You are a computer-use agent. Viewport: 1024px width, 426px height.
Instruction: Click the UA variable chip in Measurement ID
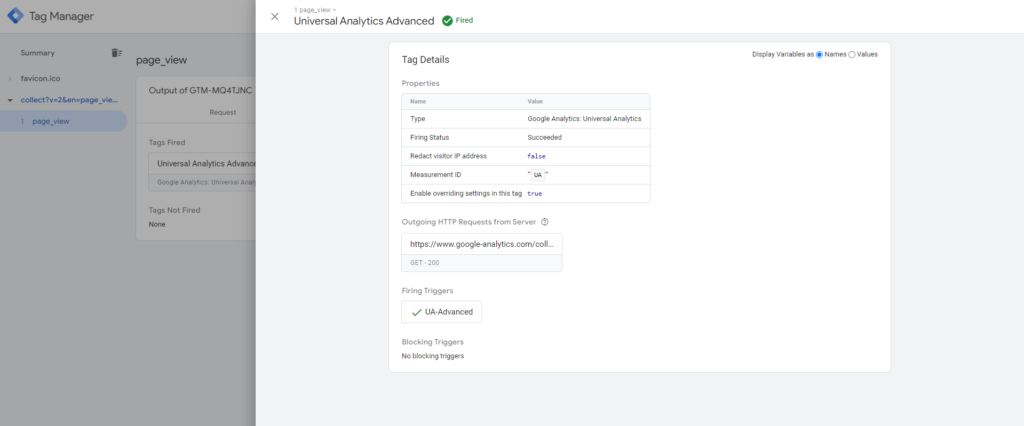[537, 175]
